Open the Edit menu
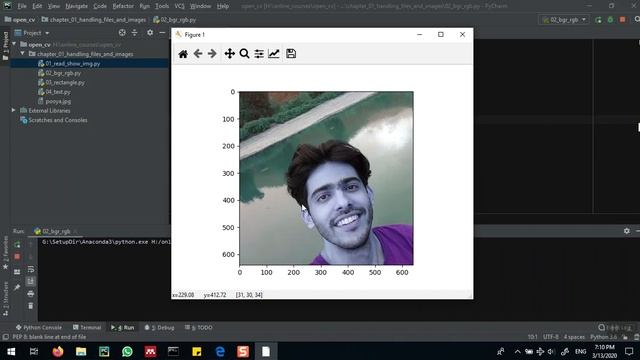Image resolution: width=640 pixels, height=360 pixels. [37, 6]
